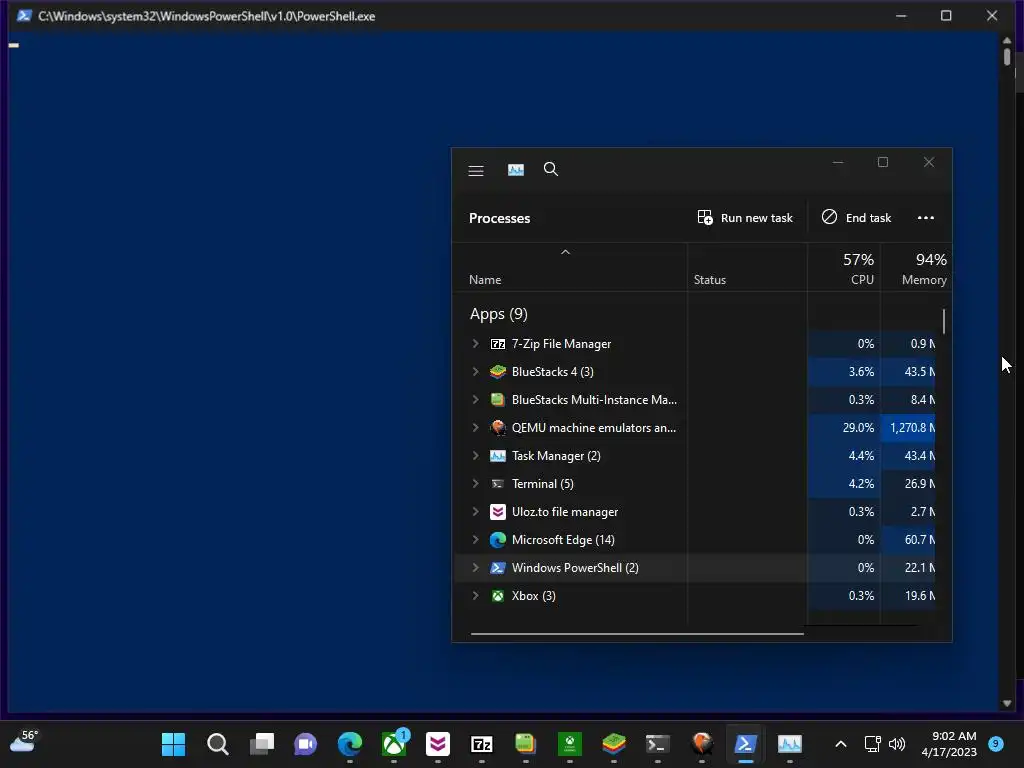
Task: Select the Windows PowerShell row text
Action: tap(575, 568)
